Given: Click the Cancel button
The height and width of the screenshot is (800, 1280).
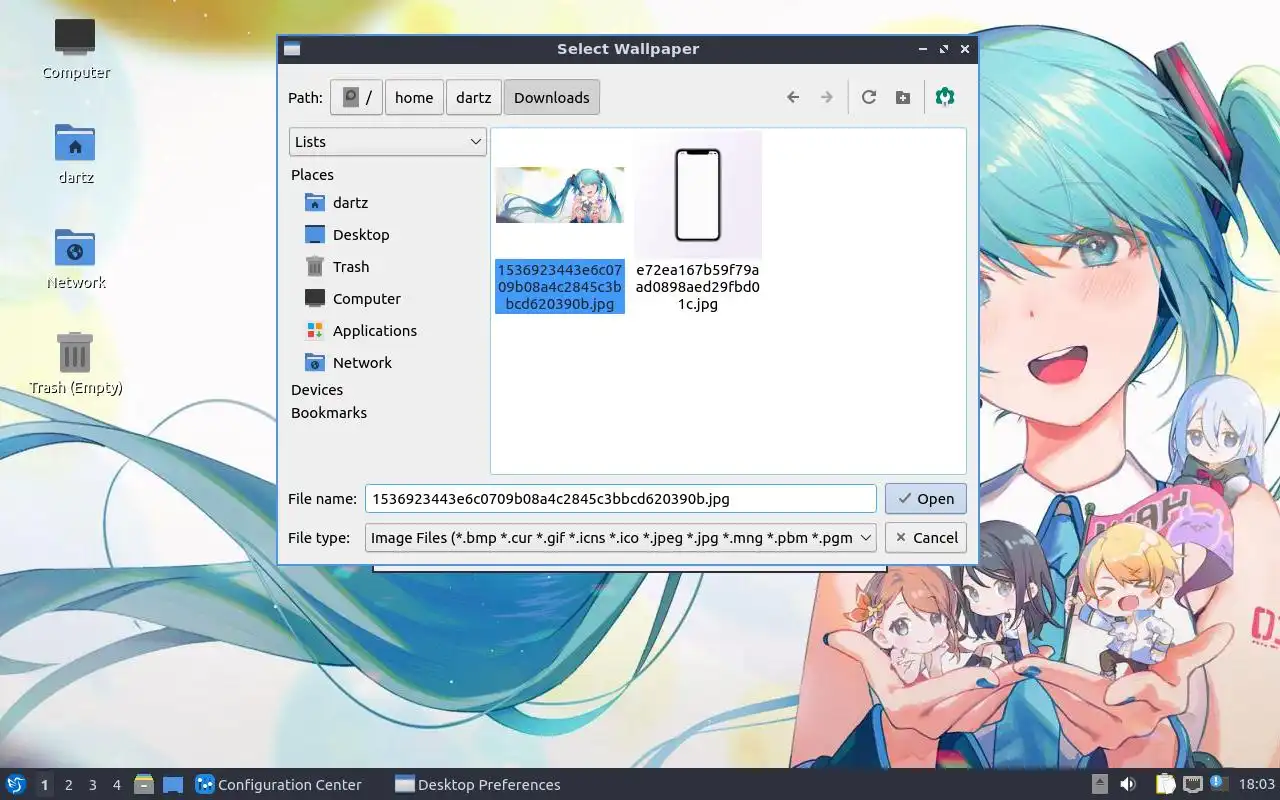Looking at the screenshot, I should (x=926, y=537).
